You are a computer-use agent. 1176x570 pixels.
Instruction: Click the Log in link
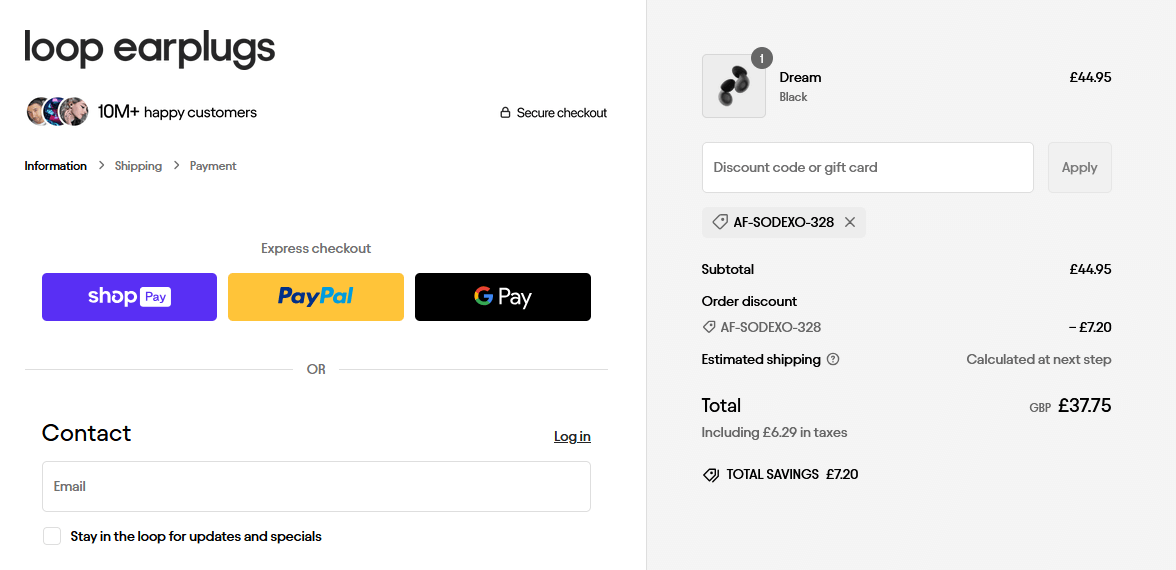pyautogui.click(x=572, y=436)
